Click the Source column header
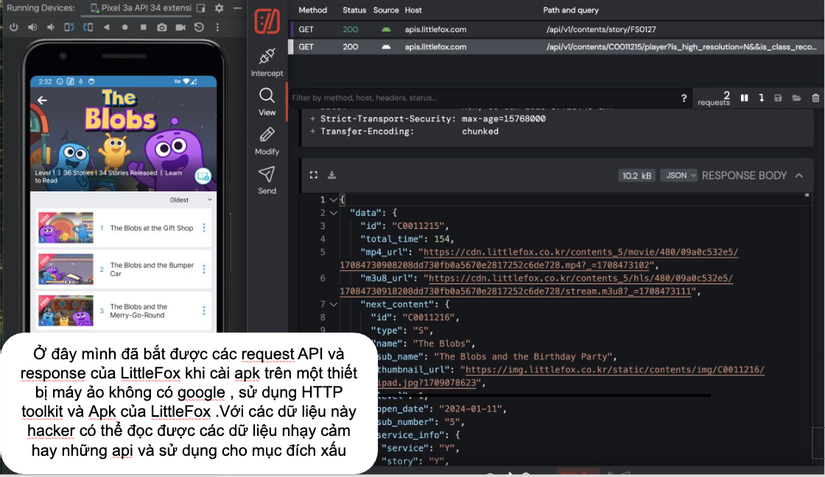Screen dimensions: 825x477 (x=386, y=10)
